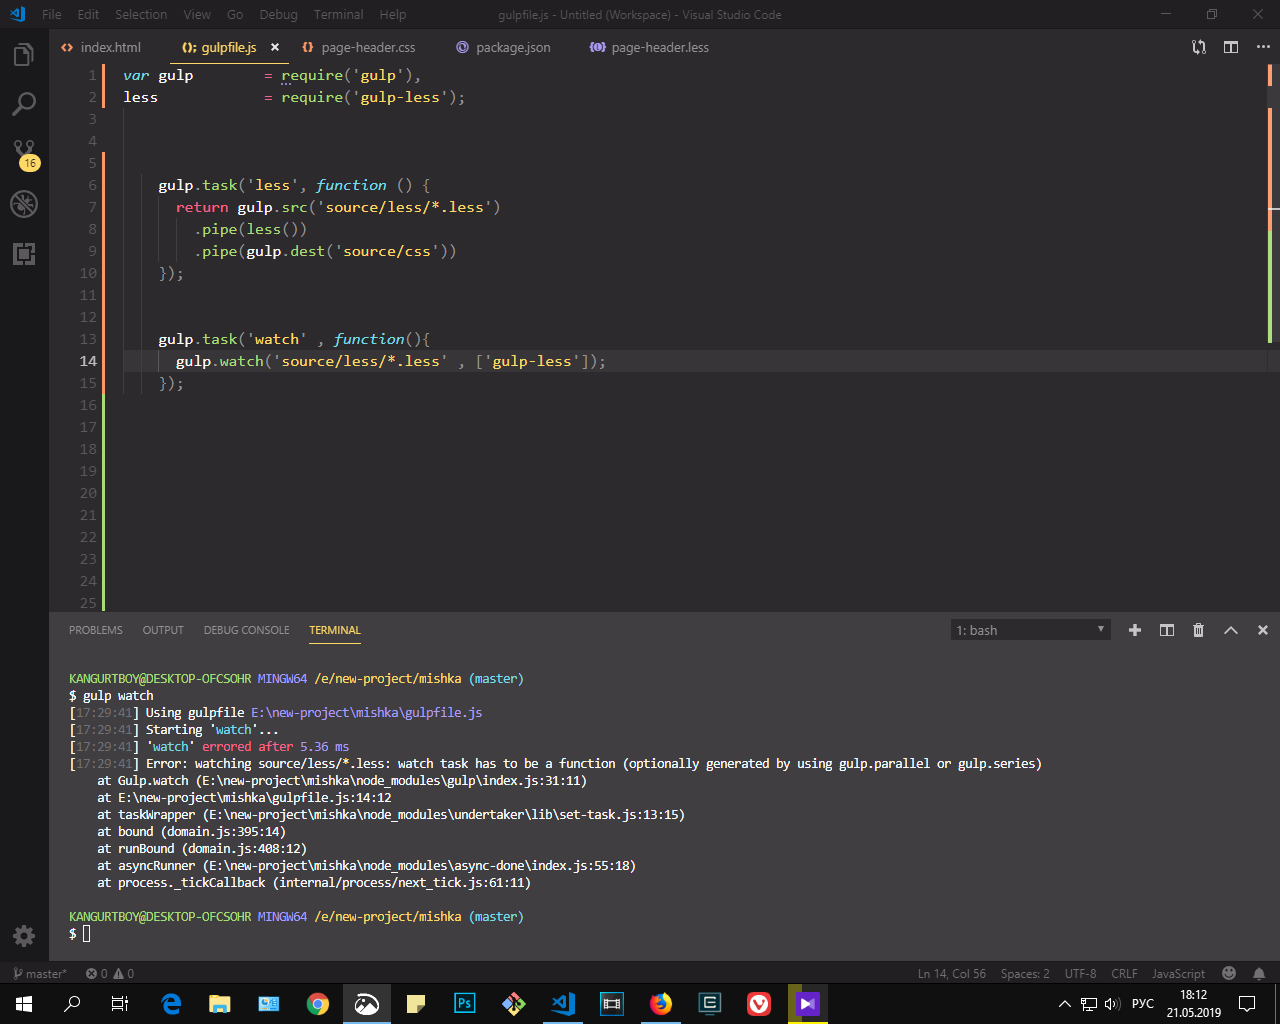Switch to the OUTPUT panel tab
This screenshot has height=1024, width=1280.
pyautogui.click(x=163, y=630)
